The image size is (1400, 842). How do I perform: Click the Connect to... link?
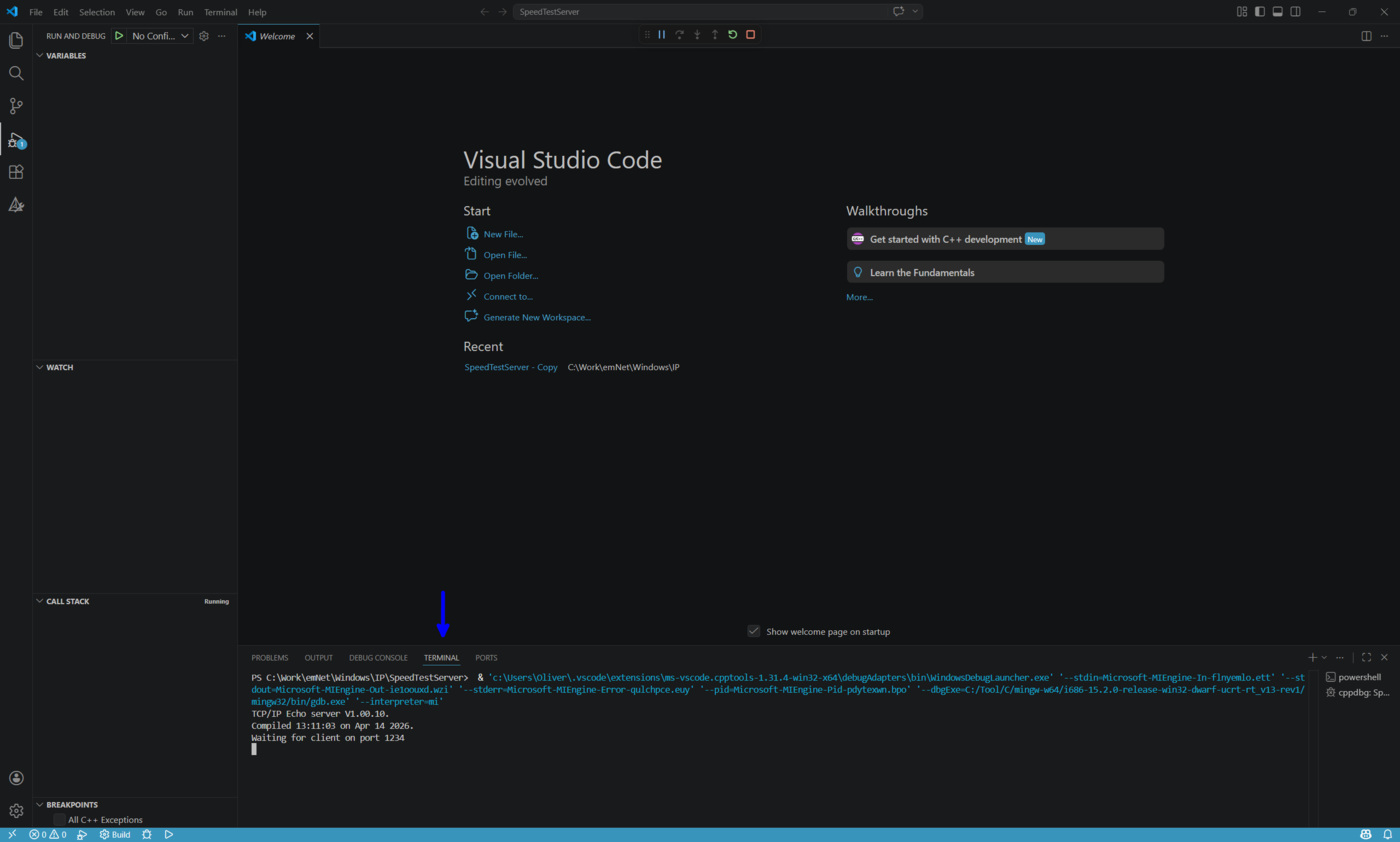pyautogui.click(x=508, y=296)
